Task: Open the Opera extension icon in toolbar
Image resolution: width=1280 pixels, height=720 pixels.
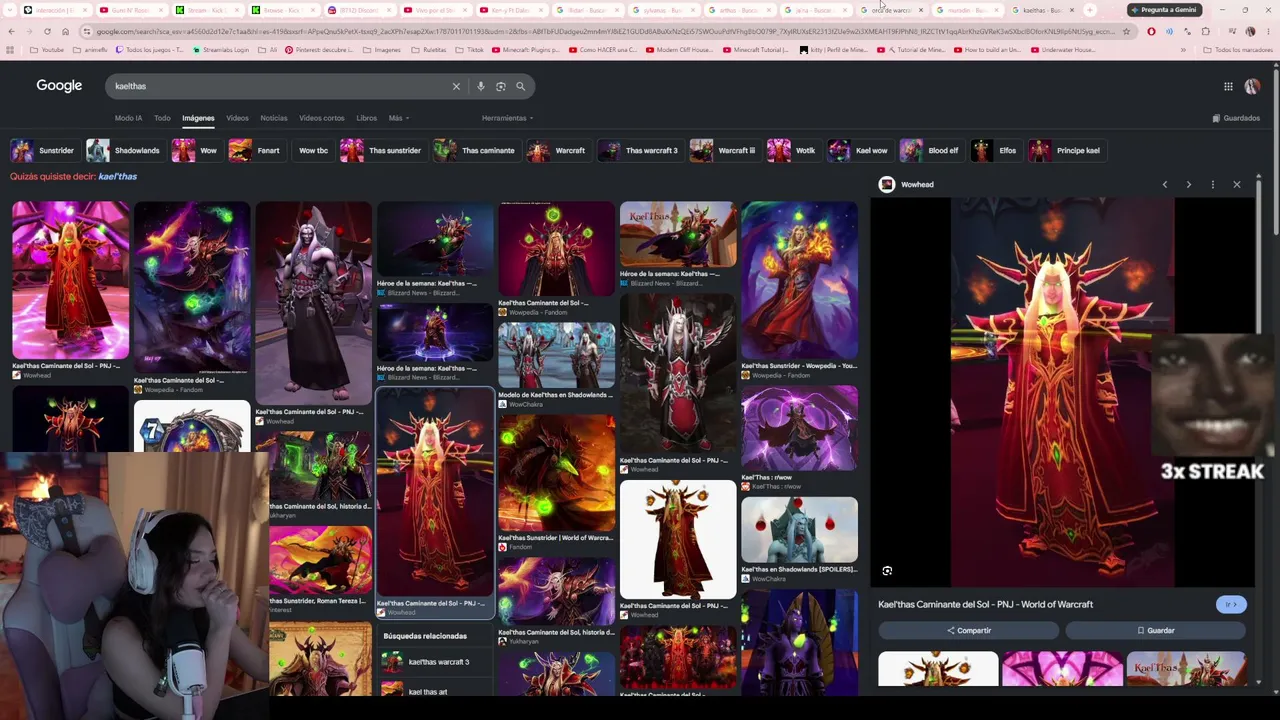Action: [x=1151, y=31]
